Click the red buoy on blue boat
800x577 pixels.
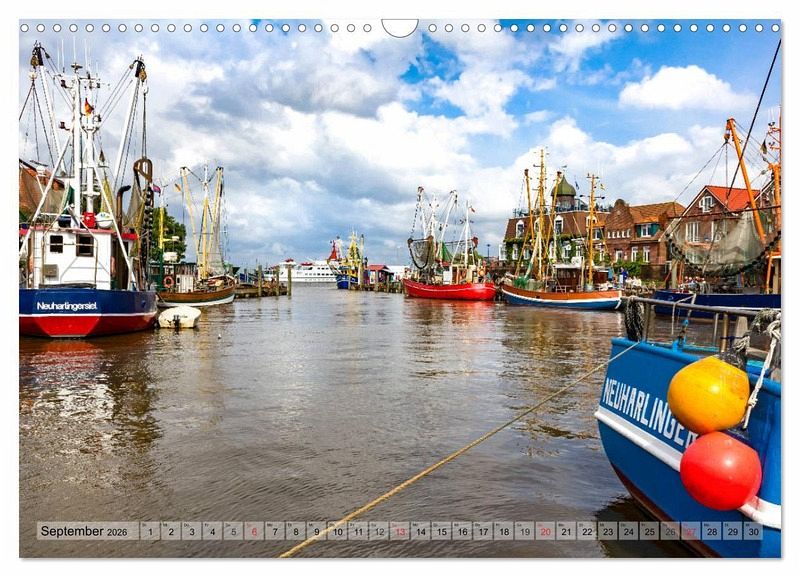coord(720,471)
